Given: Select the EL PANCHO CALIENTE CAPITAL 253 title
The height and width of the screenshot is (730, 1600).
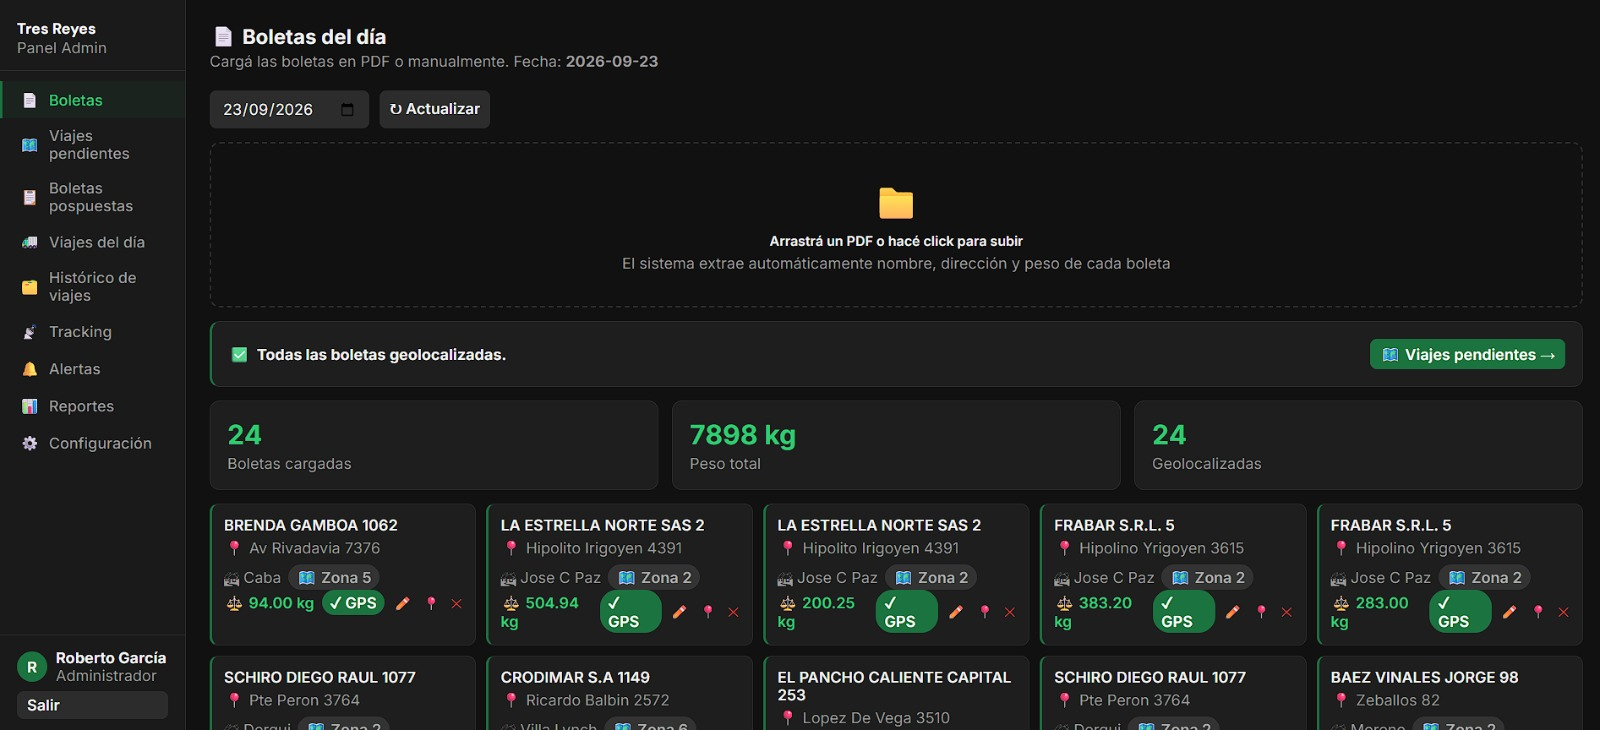Looking at the screenshot, I should point(894,686).
